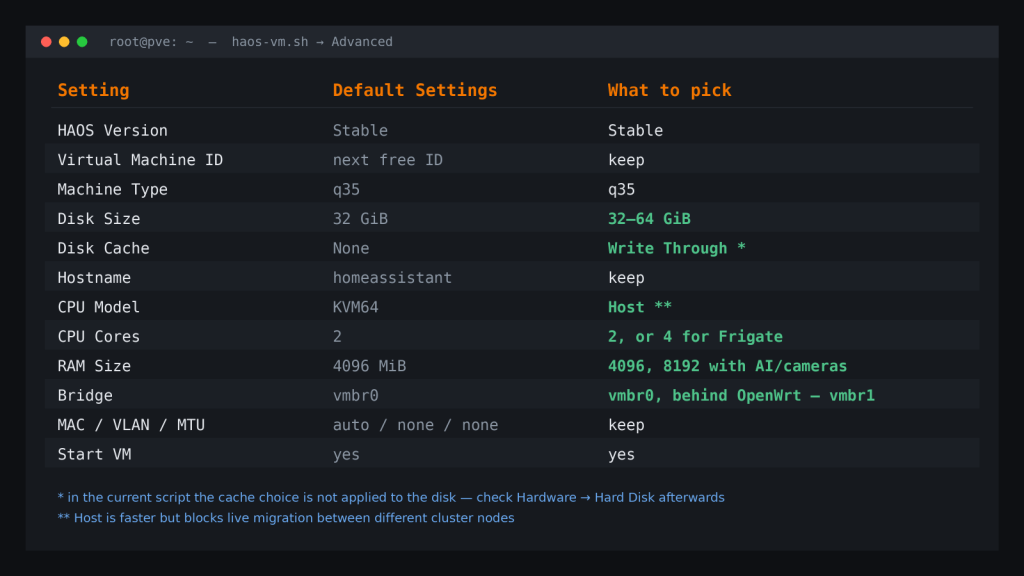Image resolution: width=1024 pixels, height=576 pixels.
Task: Click the '32 GiB' default value
Action: (x=360, y=219)
